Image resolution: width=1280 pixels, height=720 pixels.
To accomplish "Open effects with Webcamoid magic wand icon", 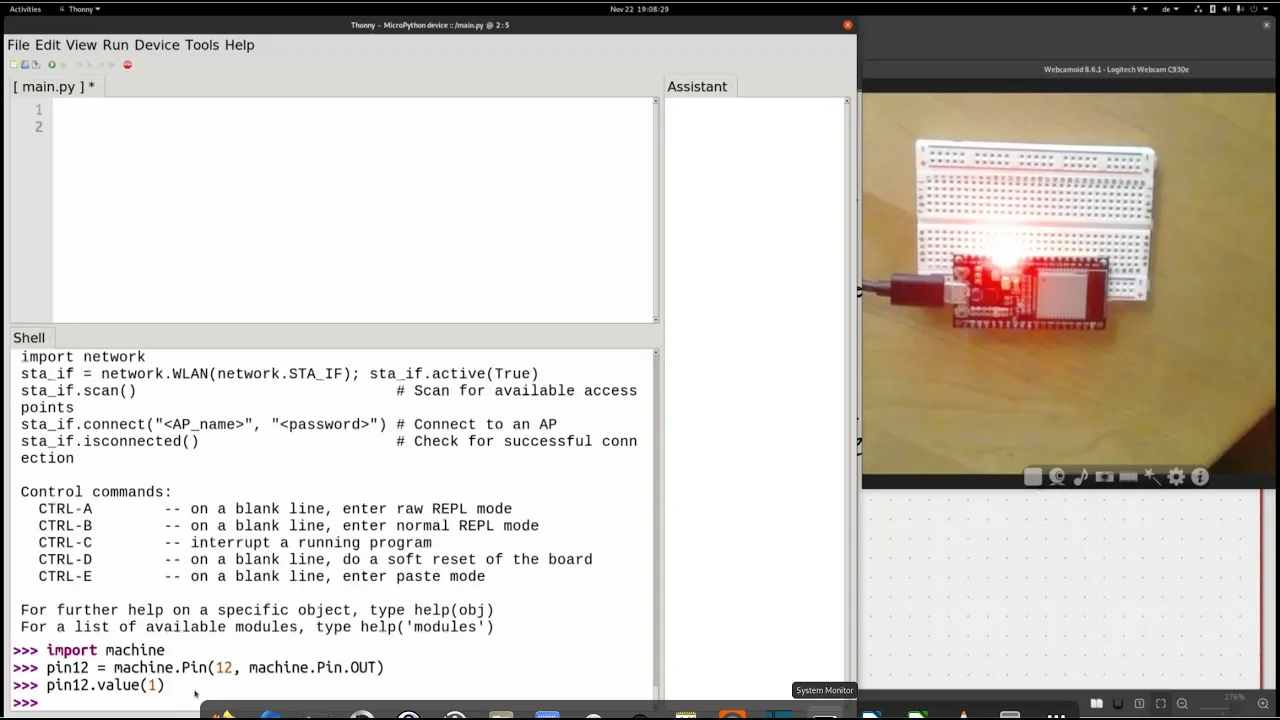I will pyautogui.click(x=1152, y=477).
